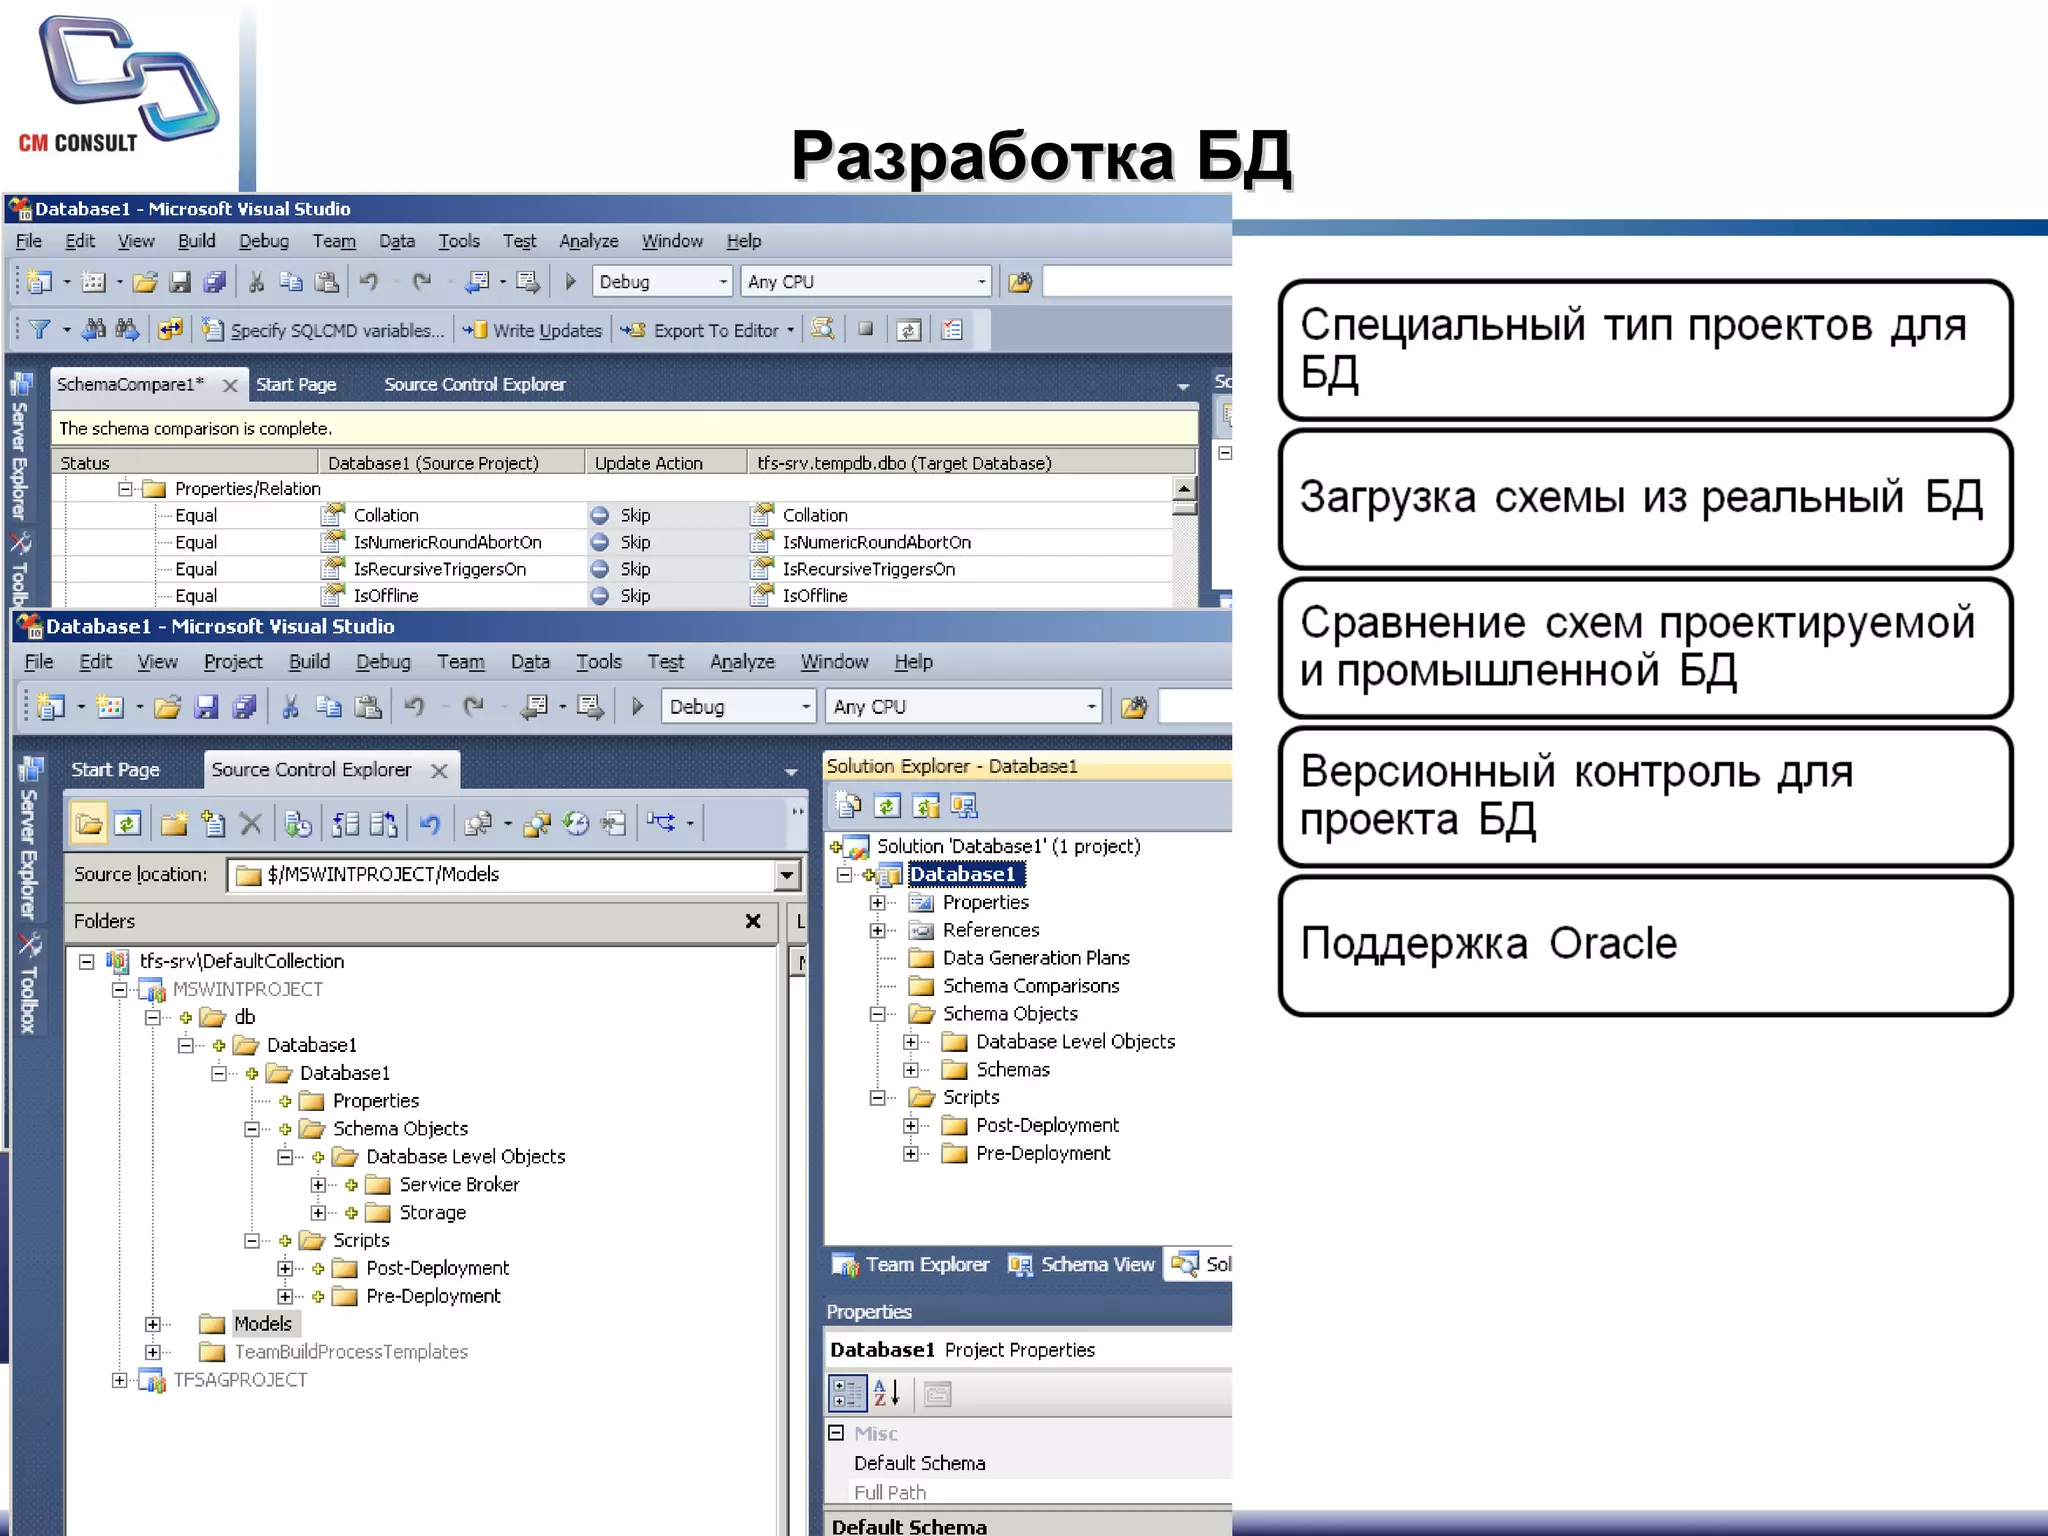2048x1536 pixels.
Task: Expand Properties node in Solution Explorer
Action: (877, 903)
